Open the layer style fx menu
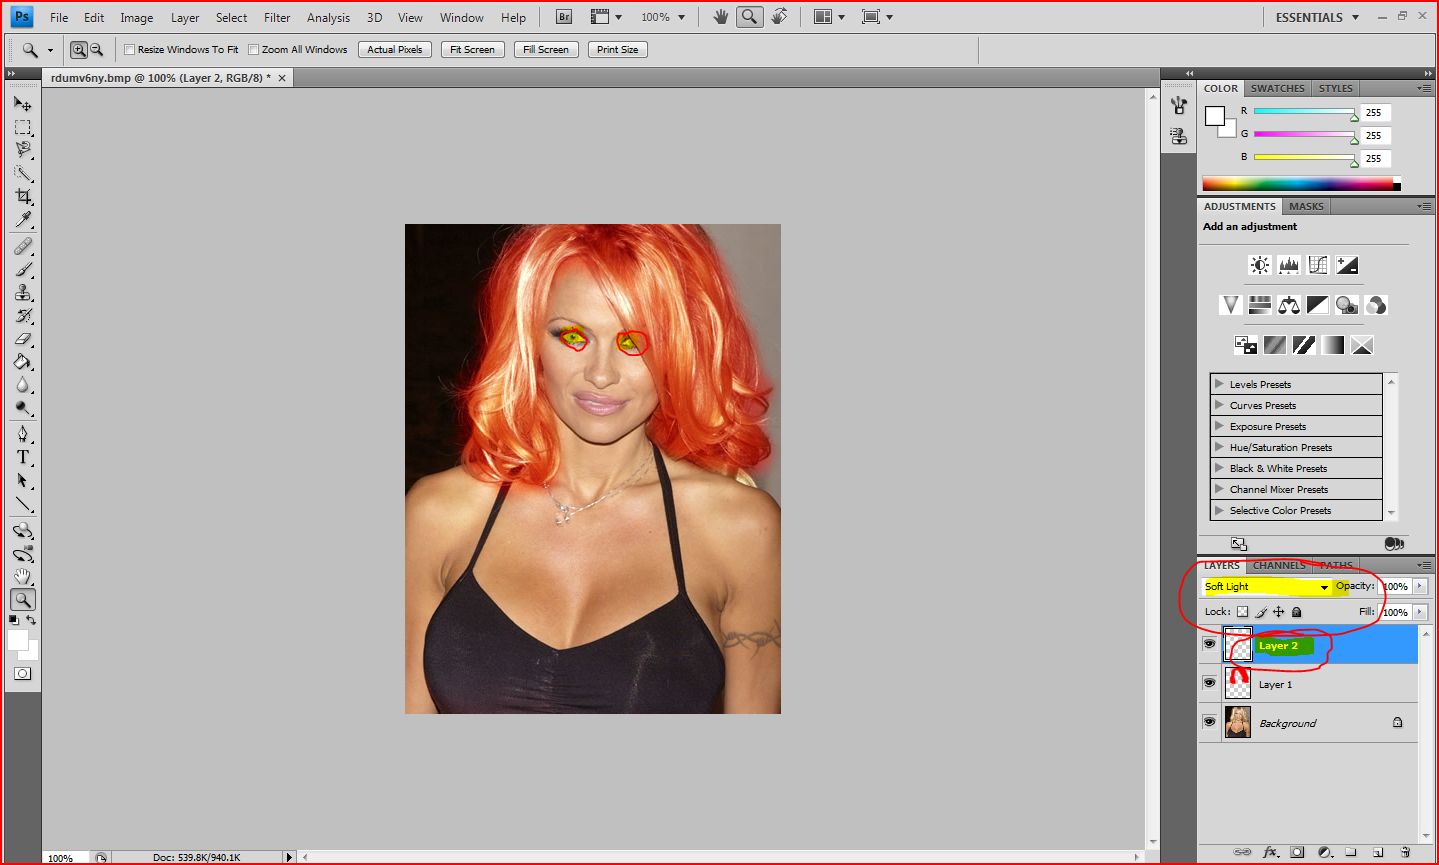Screen dimensions: 1439x865 [1271, 853]
